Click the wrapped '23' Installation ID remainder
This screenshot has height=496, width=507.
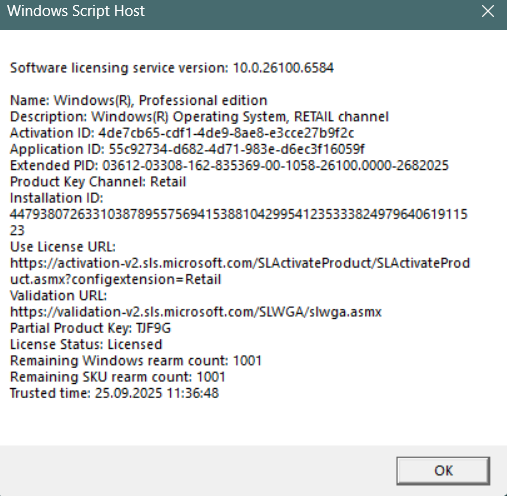tap(17, 231)
